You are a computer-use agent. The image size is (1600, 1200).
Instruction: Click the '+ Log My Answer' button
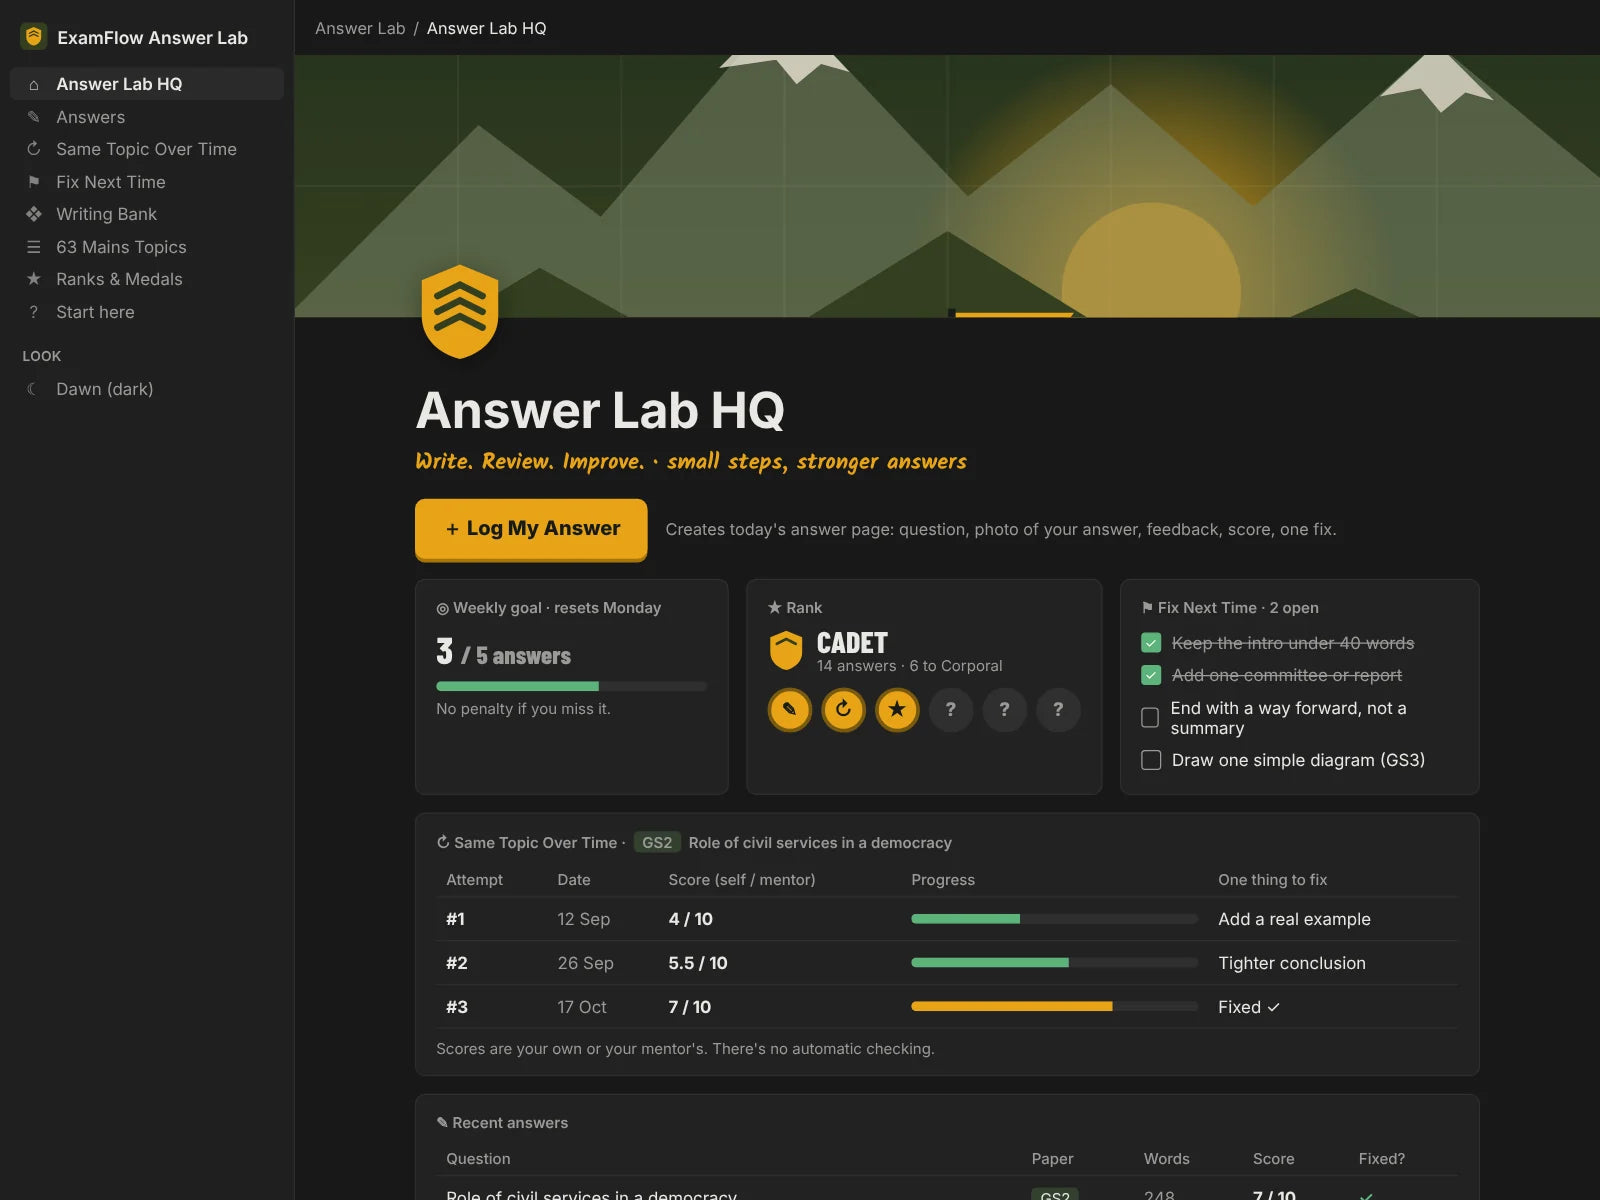[x=531, y=529]
